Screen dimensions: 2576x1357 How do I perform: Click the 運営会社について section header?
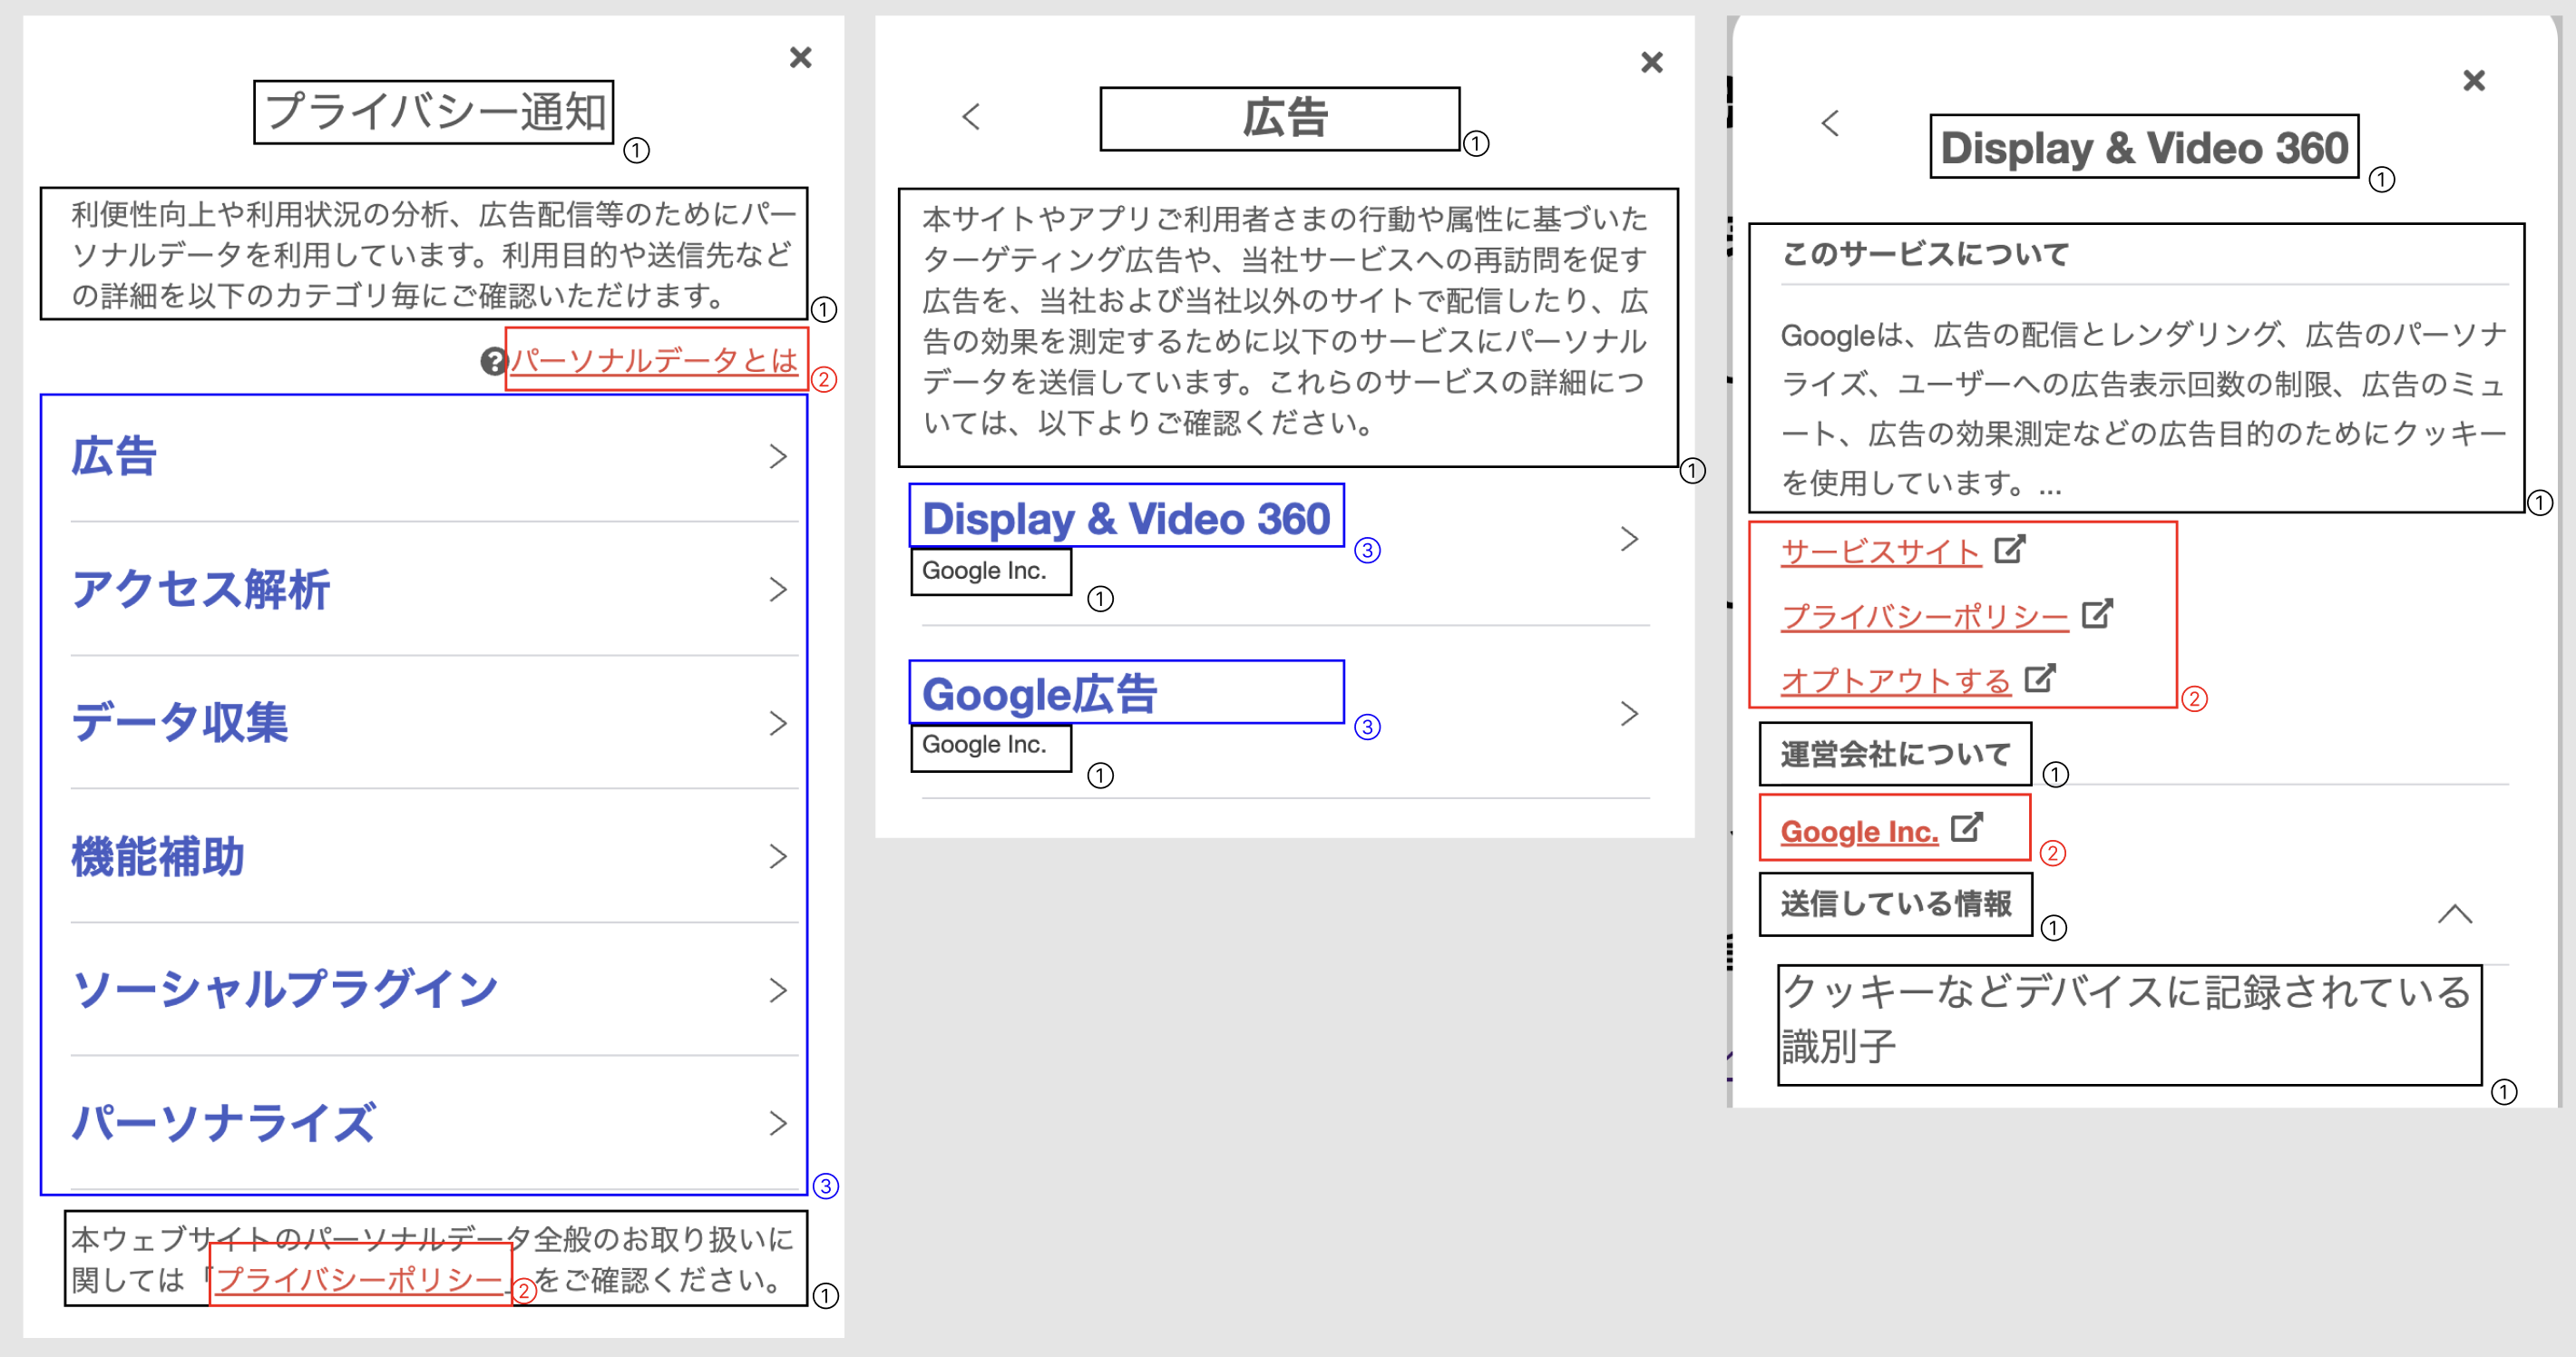point(1894,753)
